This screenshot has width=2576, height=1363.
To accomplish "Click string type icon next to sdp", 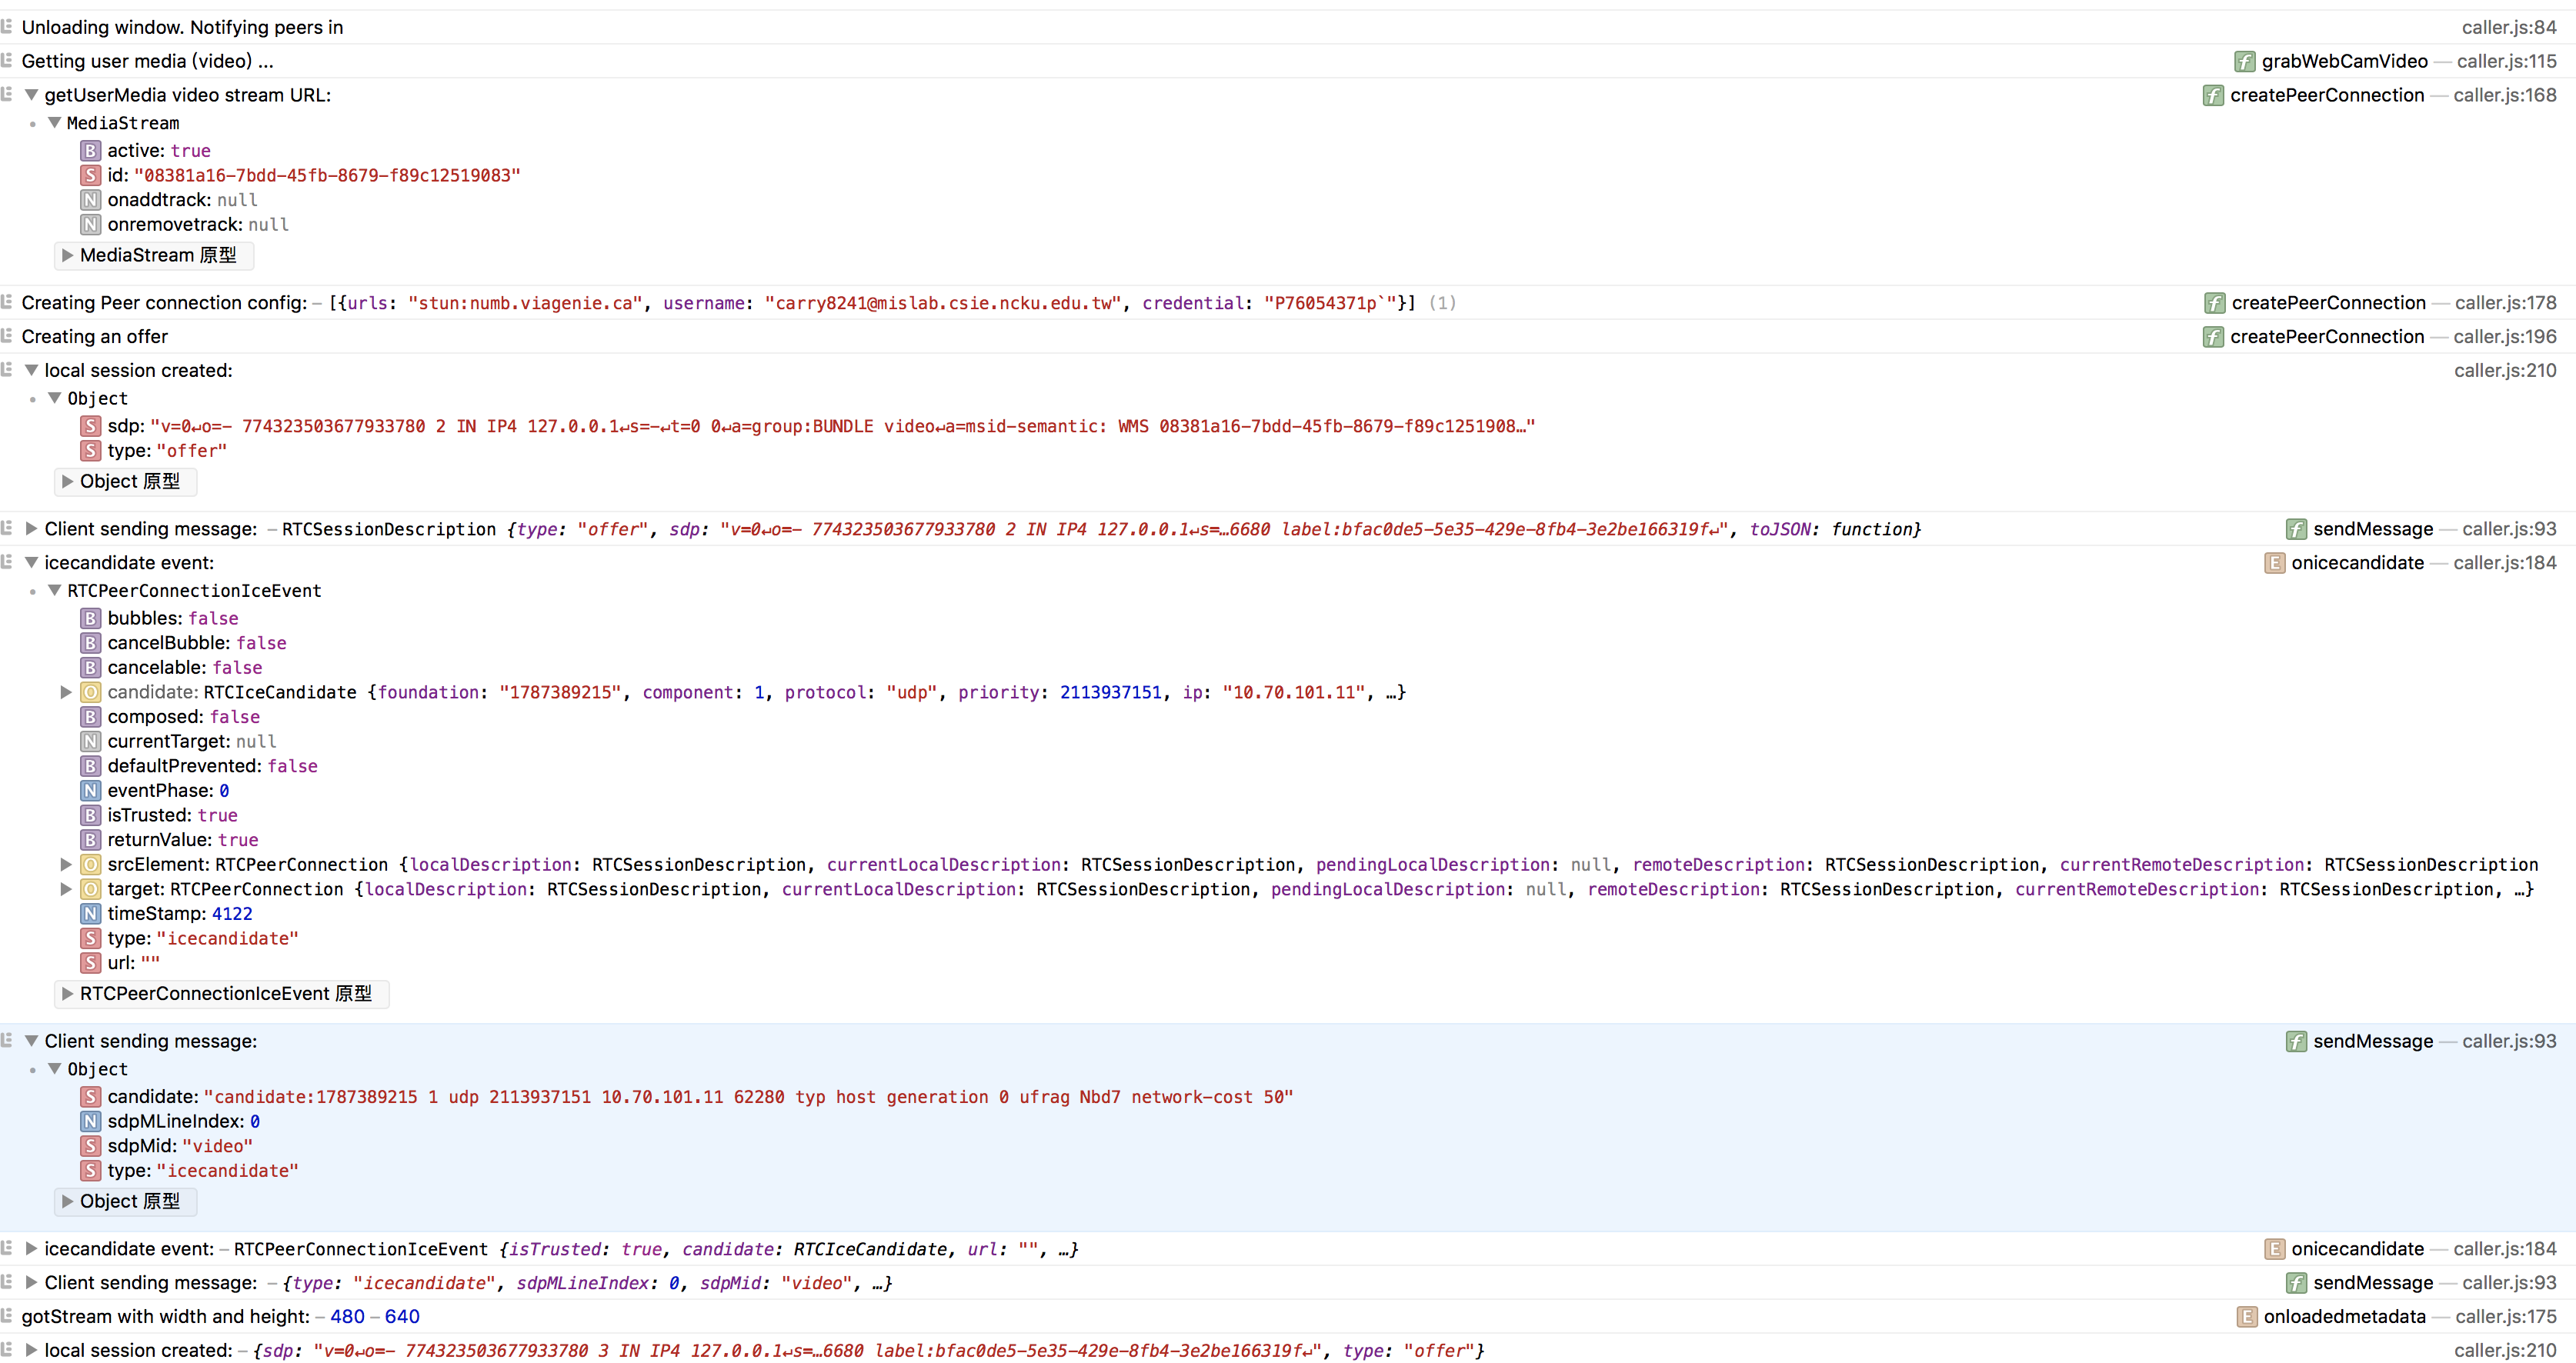I will point(91,427).
